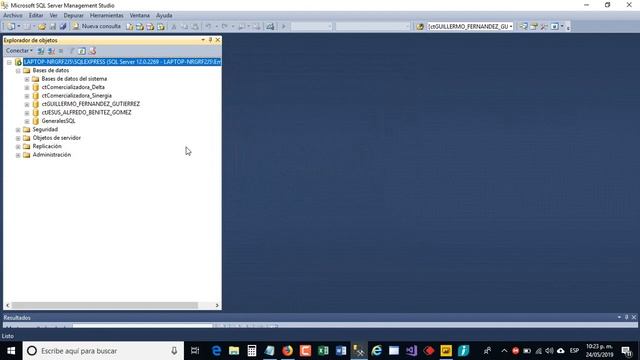Collapse the LAPTOP-NRGRF2J9\SQLEXPRESS server node
The height and width of the screenshot is (360, 640).
(x=9, y=62)
